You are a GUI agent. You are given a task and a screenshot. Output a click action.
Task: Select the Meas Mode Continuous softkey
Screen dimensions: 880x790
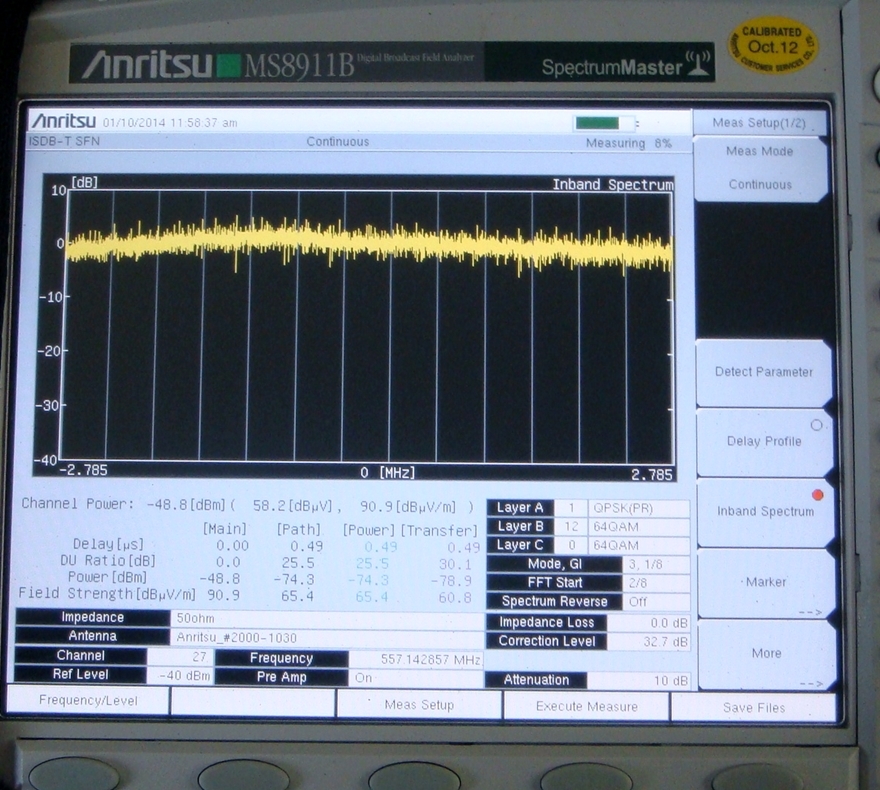(x=760, y=168)
